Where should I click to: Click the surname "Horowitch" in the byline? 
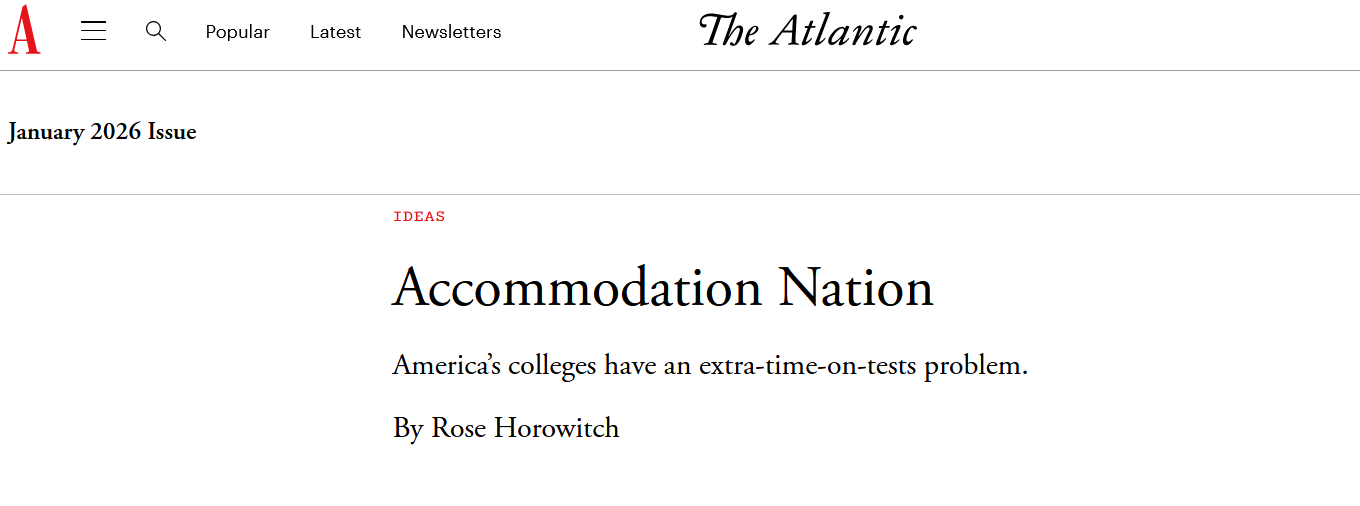coord(556,428)
